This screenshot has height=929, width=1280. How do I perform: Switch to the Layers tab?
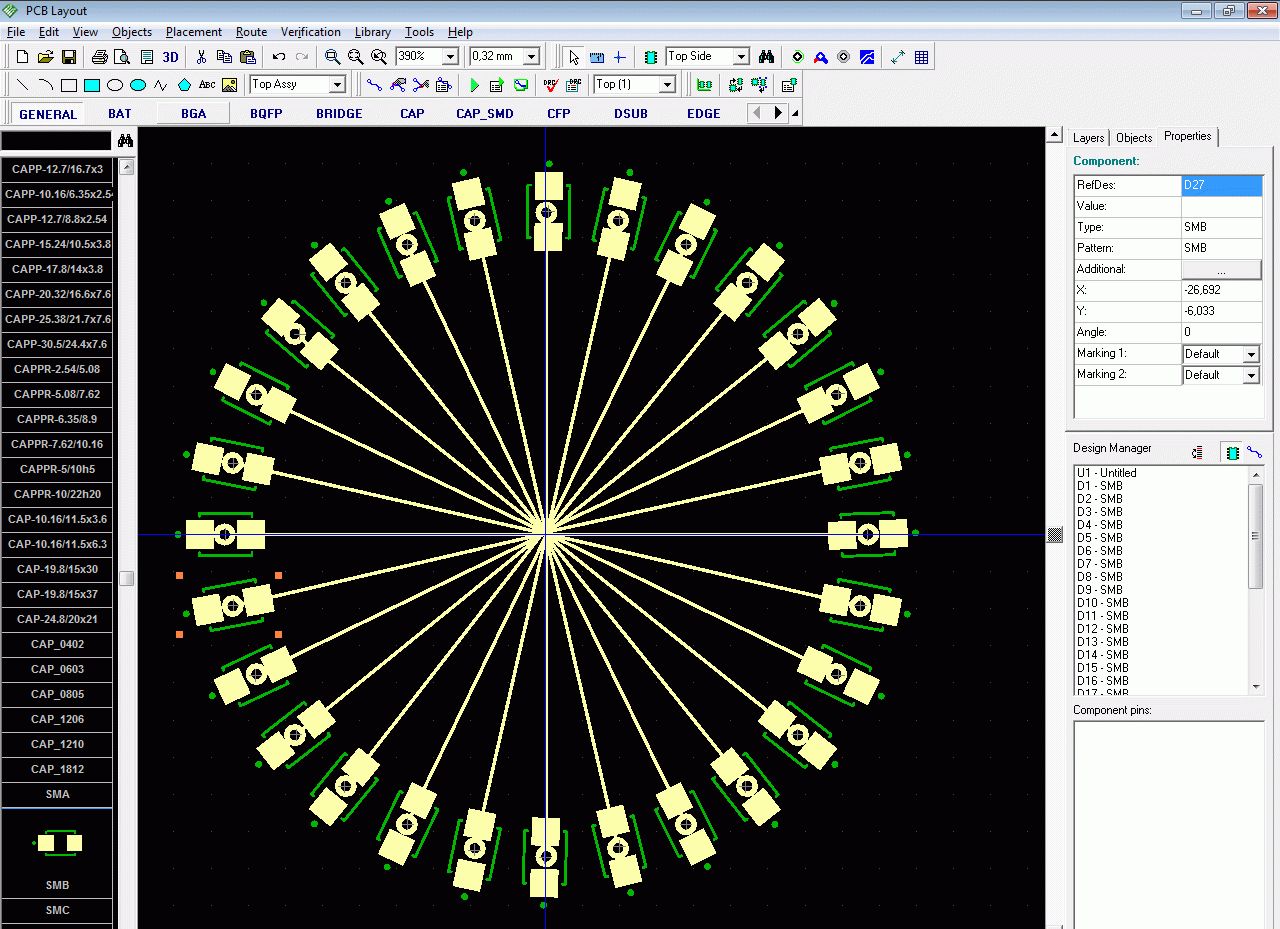[1088, 138]
